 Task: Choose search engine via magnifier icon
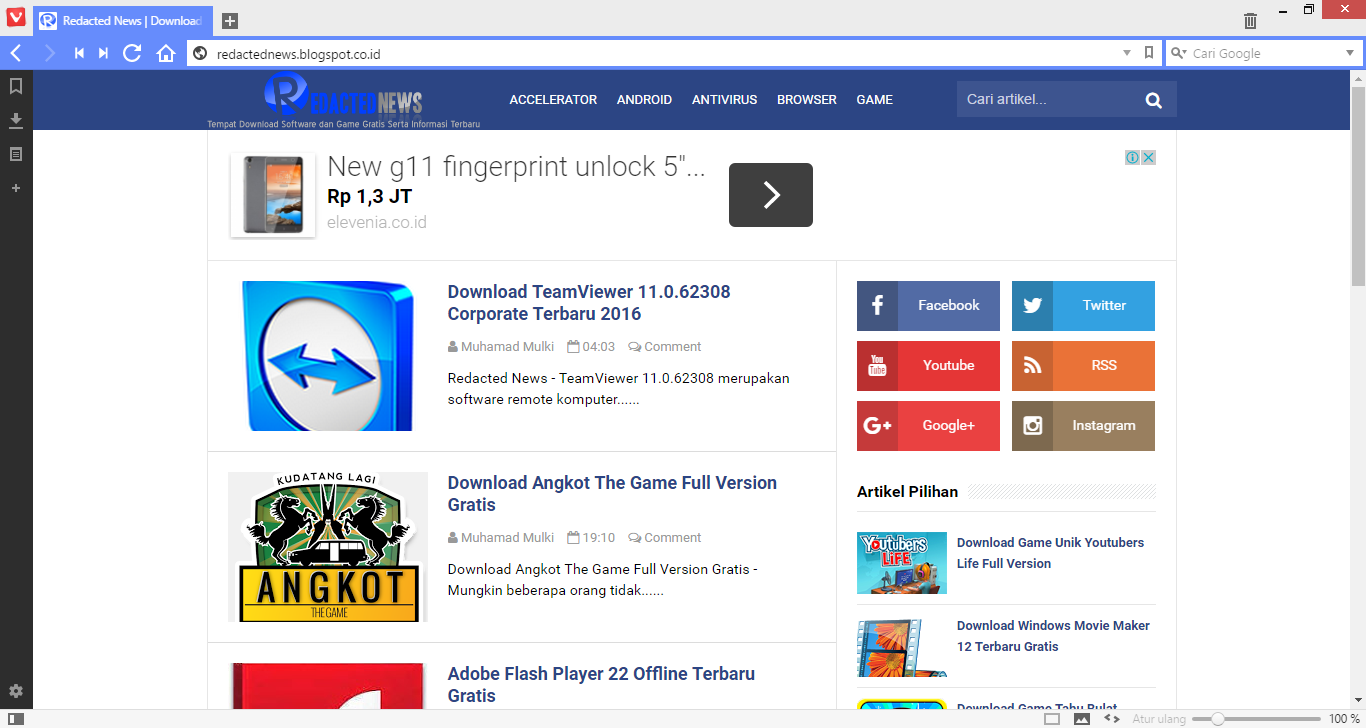(x=1179, y=53)
